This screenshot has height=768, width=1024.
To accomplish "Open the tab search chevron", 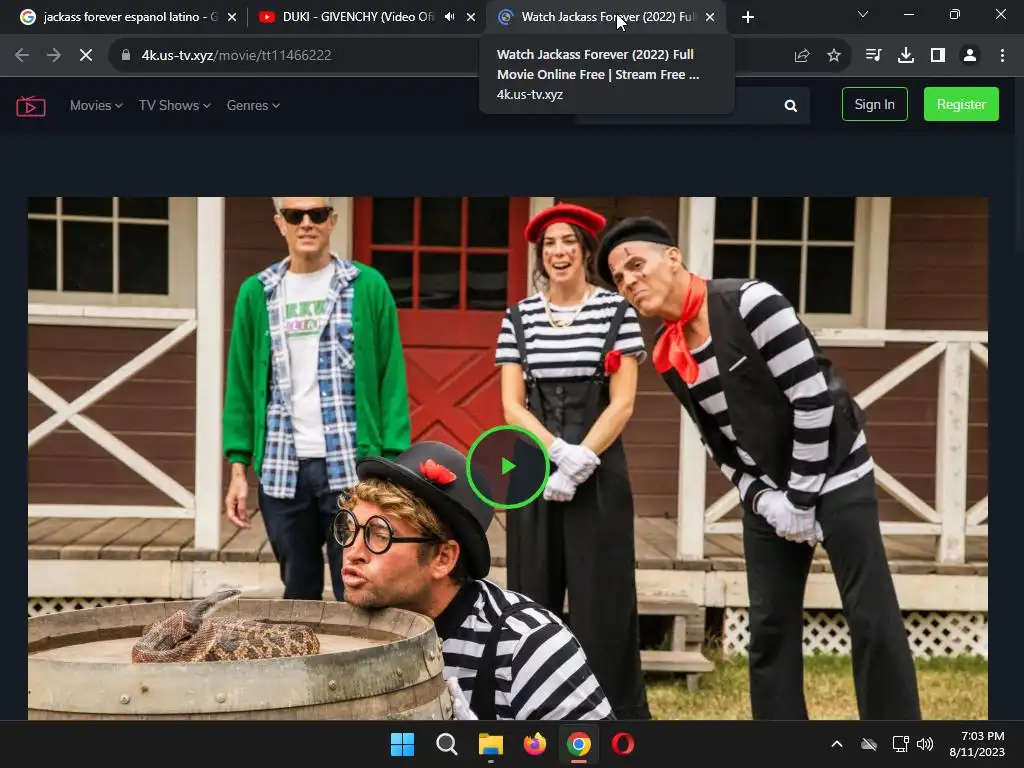I will click(x=863, y=14).
